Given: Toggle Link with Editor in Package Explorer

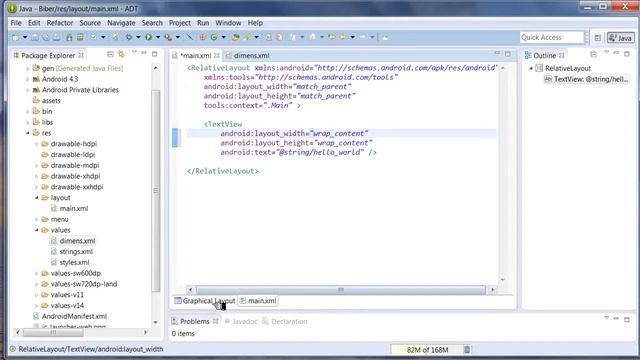Looking at the screenshot, I should (x=121, y=54).
